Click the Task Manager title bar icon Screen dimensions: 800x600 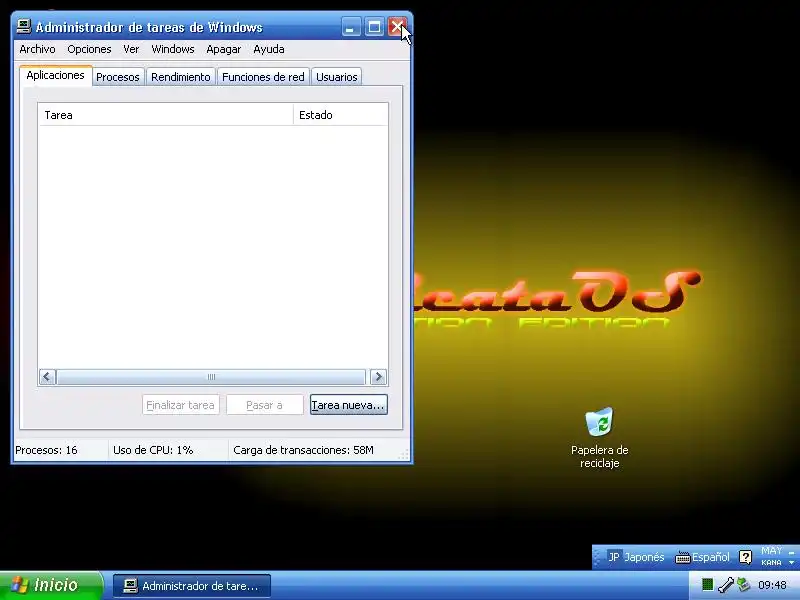23,27
